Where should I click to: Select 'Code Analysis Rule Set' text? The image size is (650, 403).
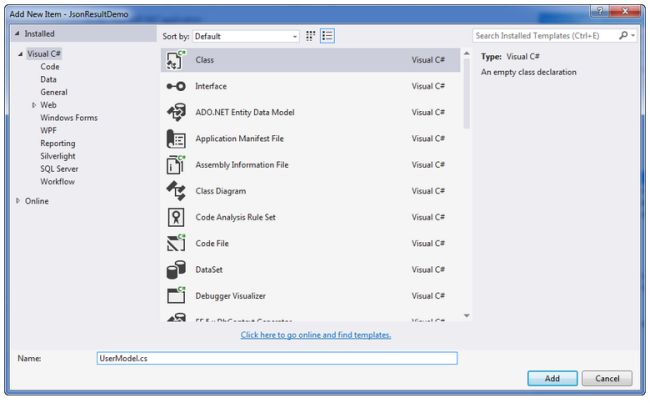235,217
